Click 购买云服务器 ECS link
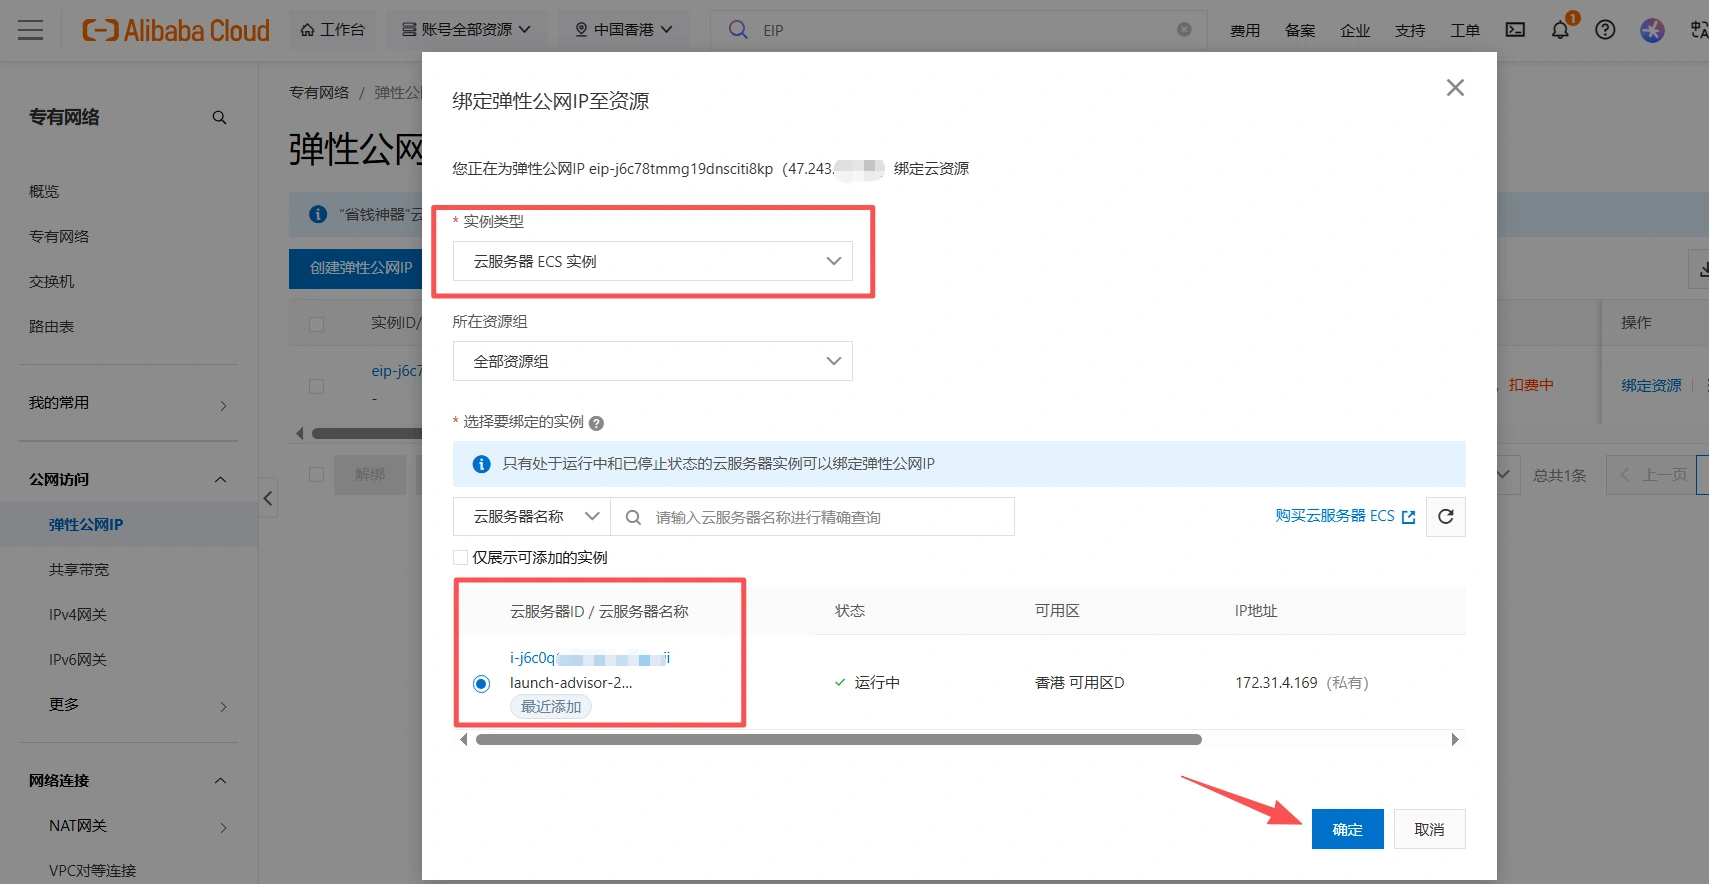Image resolution: width=1709 pixels, height=884 pixels. (x=1344, y=516)
